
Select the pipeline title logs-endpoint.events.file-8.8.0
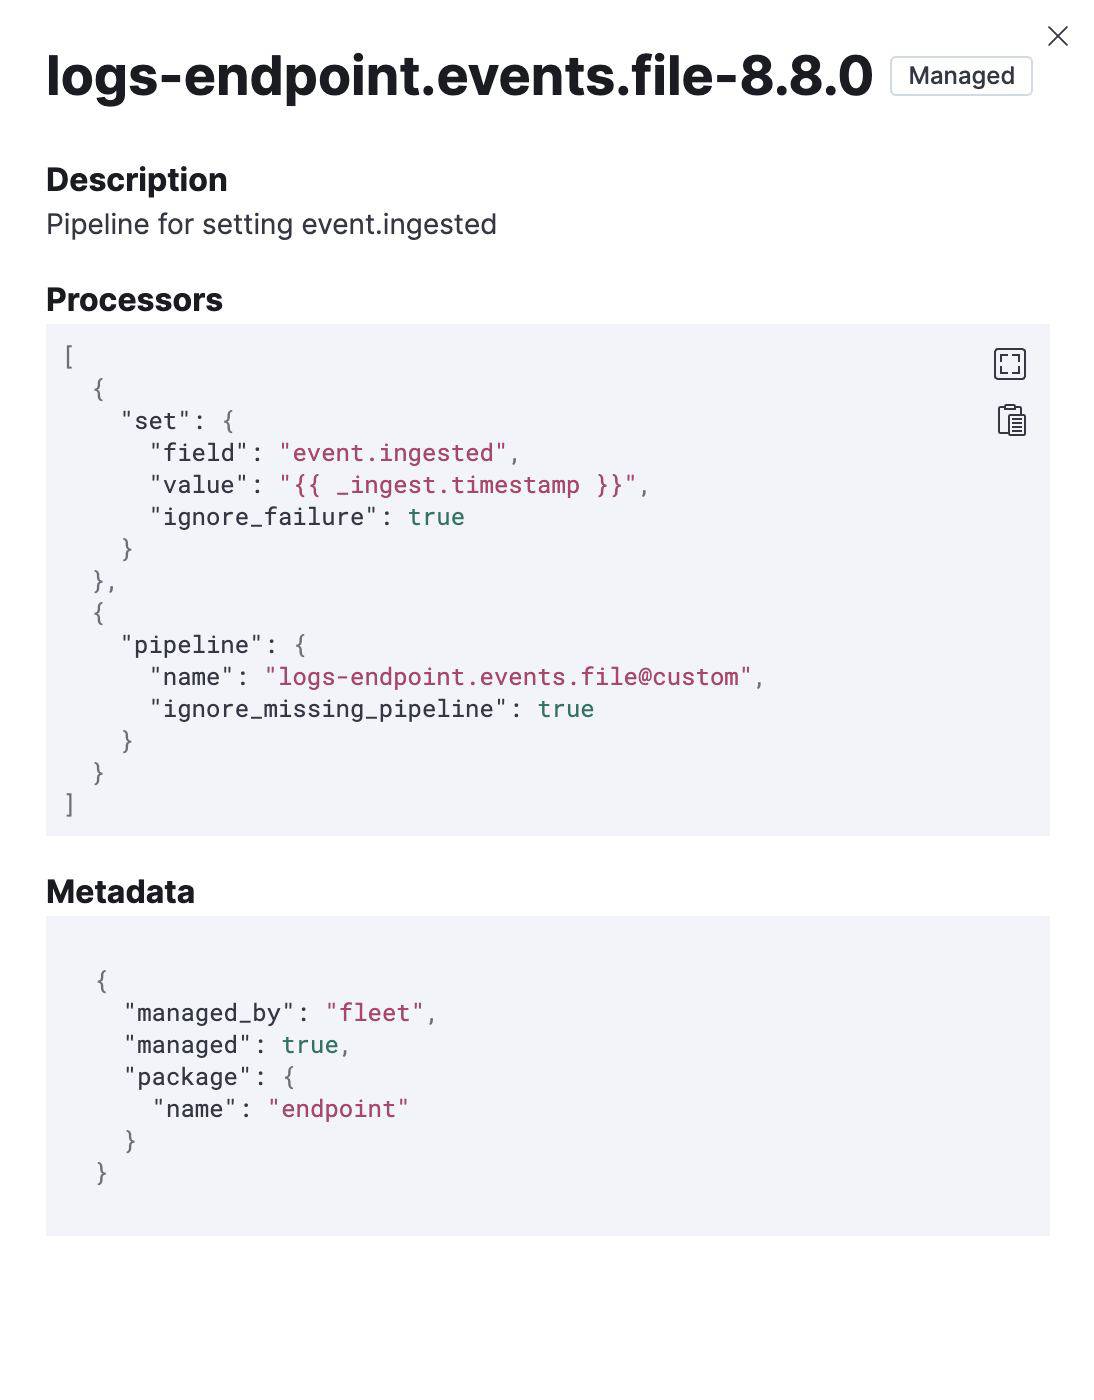(x=457, y=76)
